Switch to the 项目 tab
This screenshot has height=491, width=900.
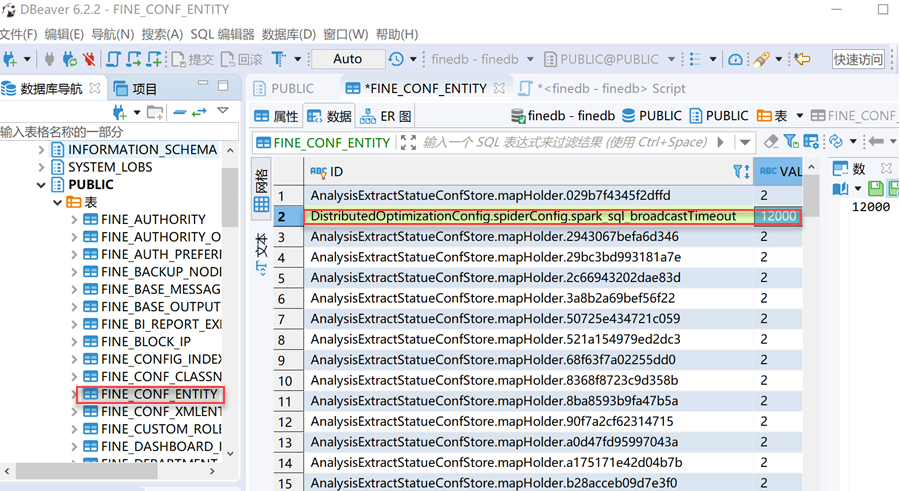pyautogui.click(x=135, y=88)
